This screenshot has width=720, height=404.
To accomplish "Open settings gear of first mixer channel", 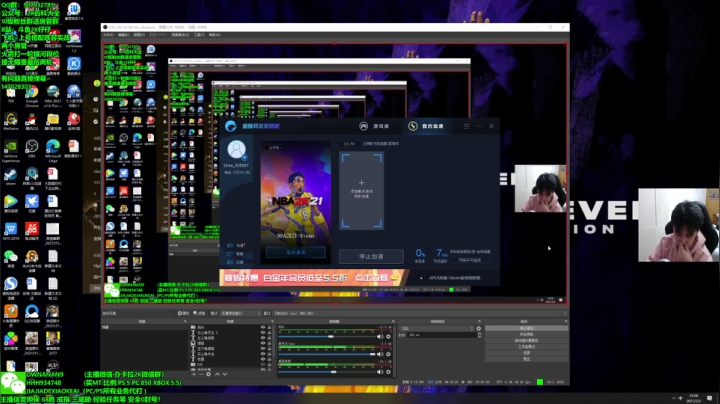I will 388,337.
